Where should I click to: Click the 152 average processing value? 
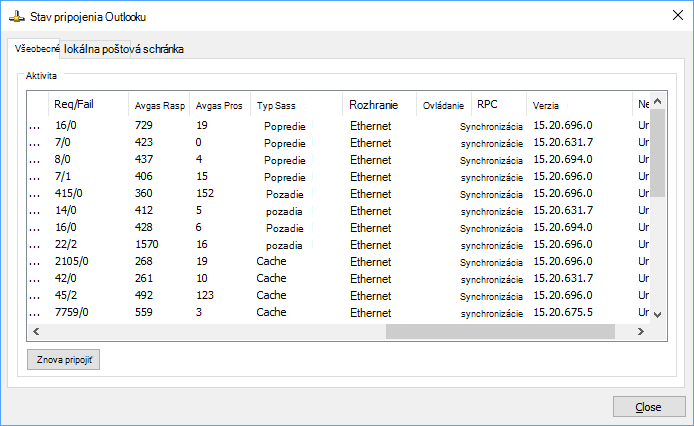click(205, 194)
